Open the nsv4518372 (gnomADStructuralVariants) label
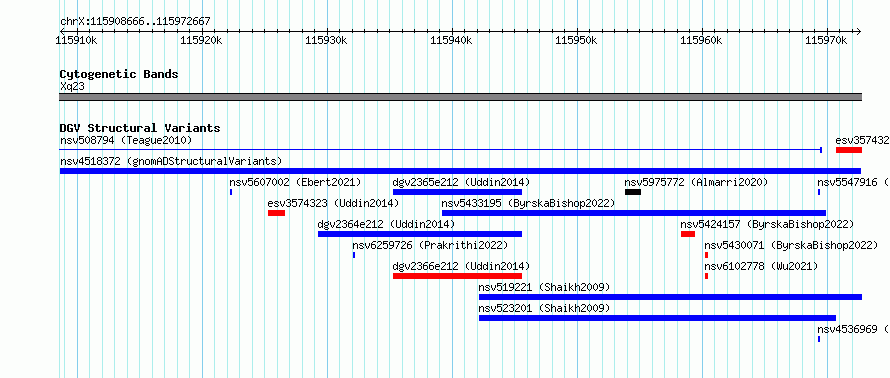 pos(171,161)
